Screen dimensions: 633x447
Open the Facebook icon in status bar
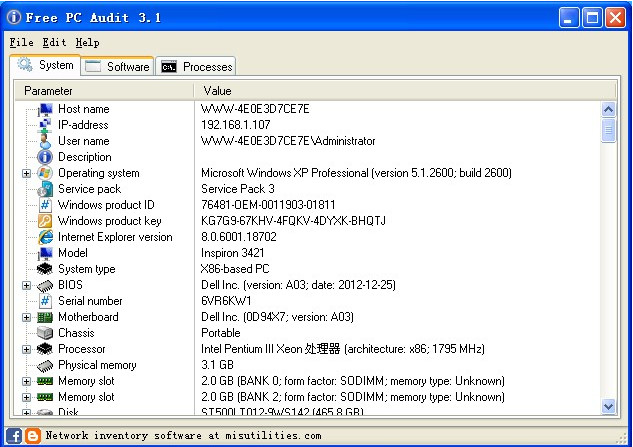[x=14, y=436]
